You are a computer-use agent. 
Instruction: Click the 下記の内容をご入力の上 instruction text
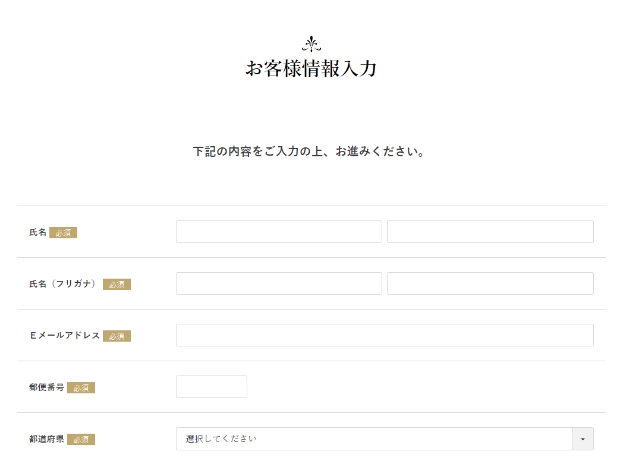point(311,152)
